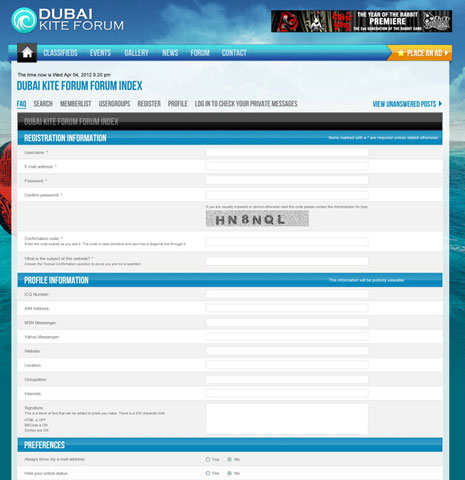Viewport: 465px width, 480px height.
Task: View unanswered posts
Action: 407,104
